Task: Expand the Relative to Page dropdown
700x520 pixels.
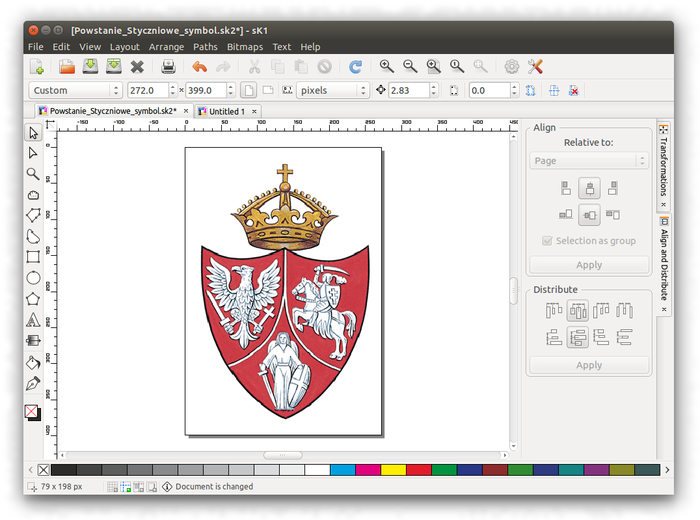Action: click(589, 160)
